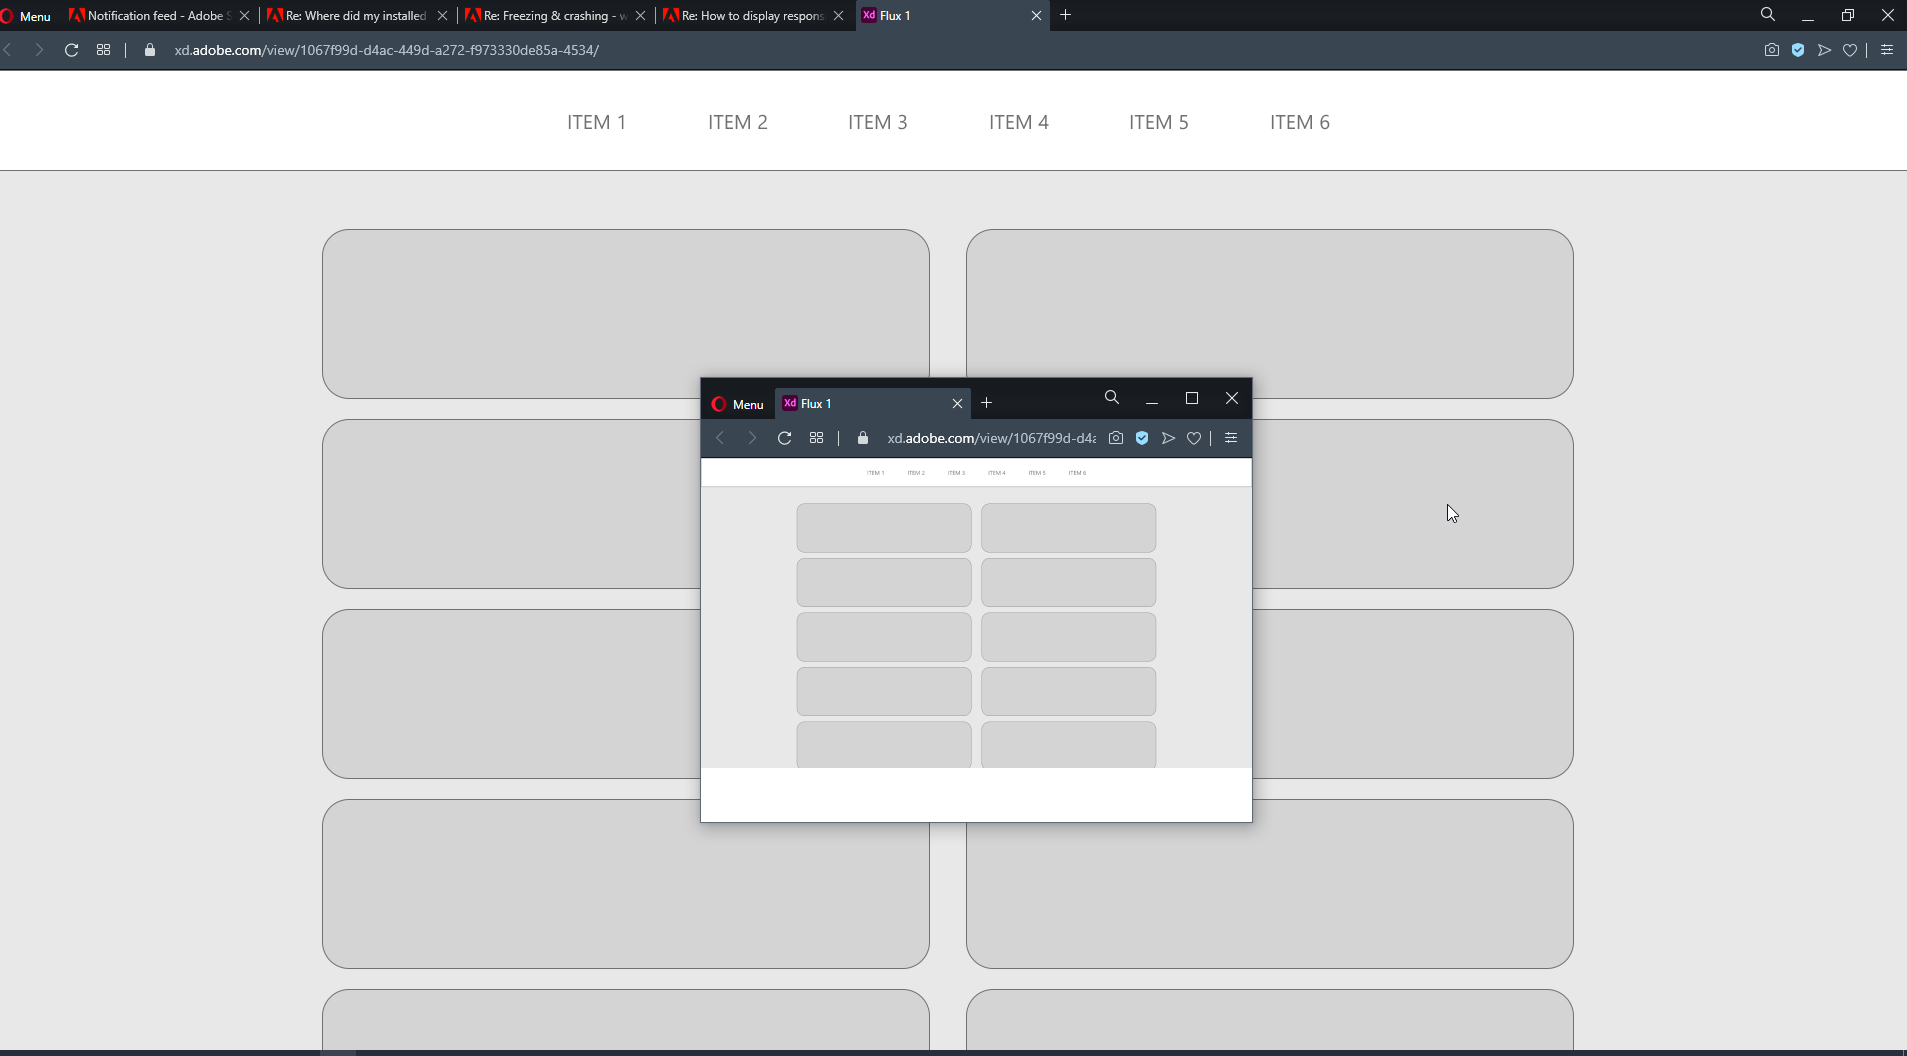The width and height of the screenshot is (1907, 1056).
Task: Open My Flow in the small window
Action: tap(1168, 438)
